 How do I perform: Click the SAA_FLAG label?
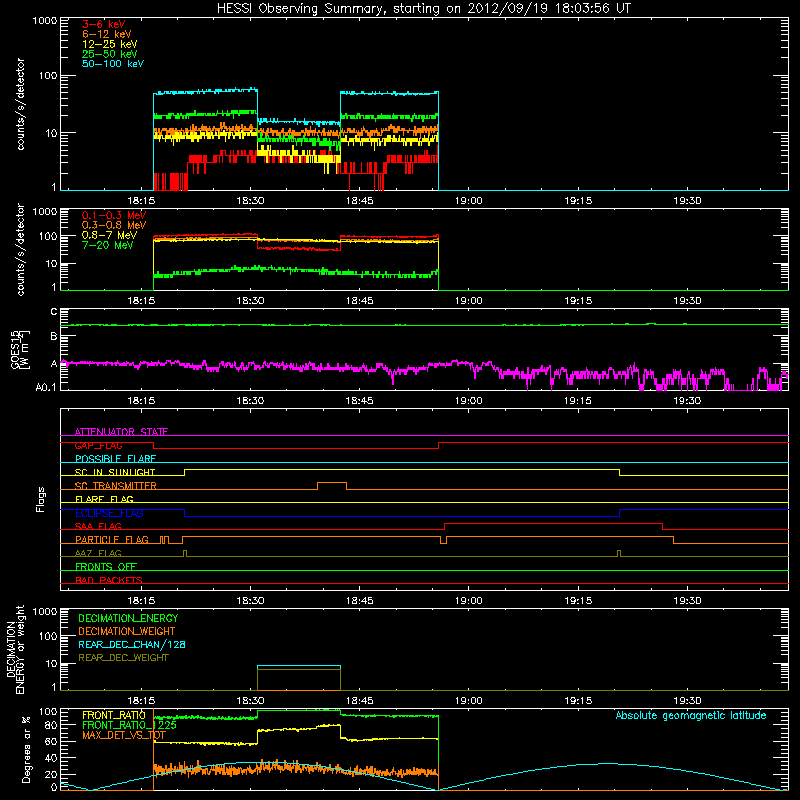(98, 526)
